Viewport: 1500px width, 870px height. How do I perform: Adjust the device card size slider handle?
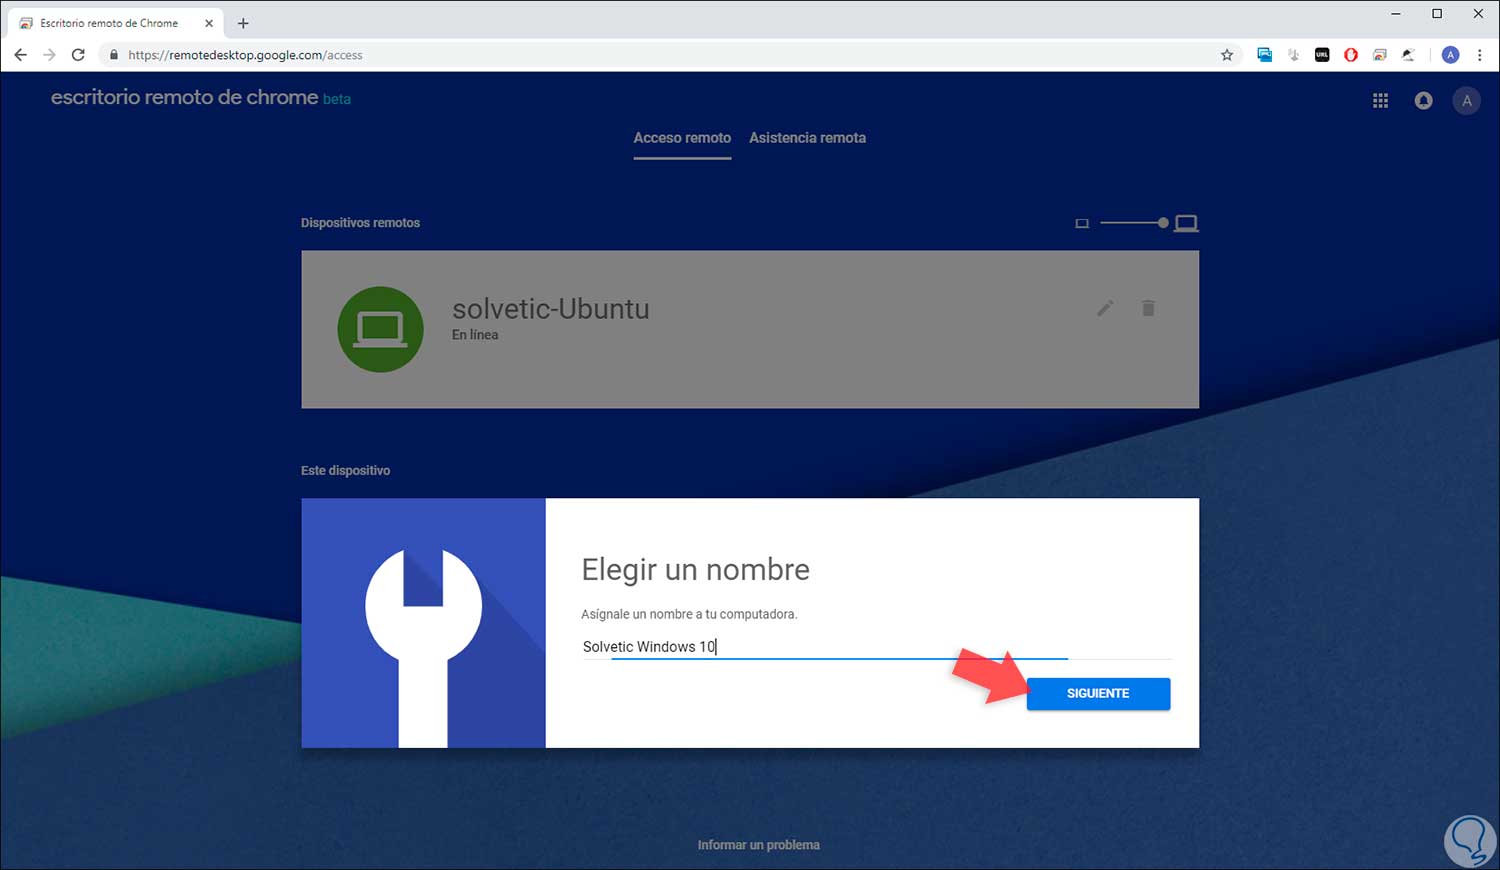point(1163,223)
